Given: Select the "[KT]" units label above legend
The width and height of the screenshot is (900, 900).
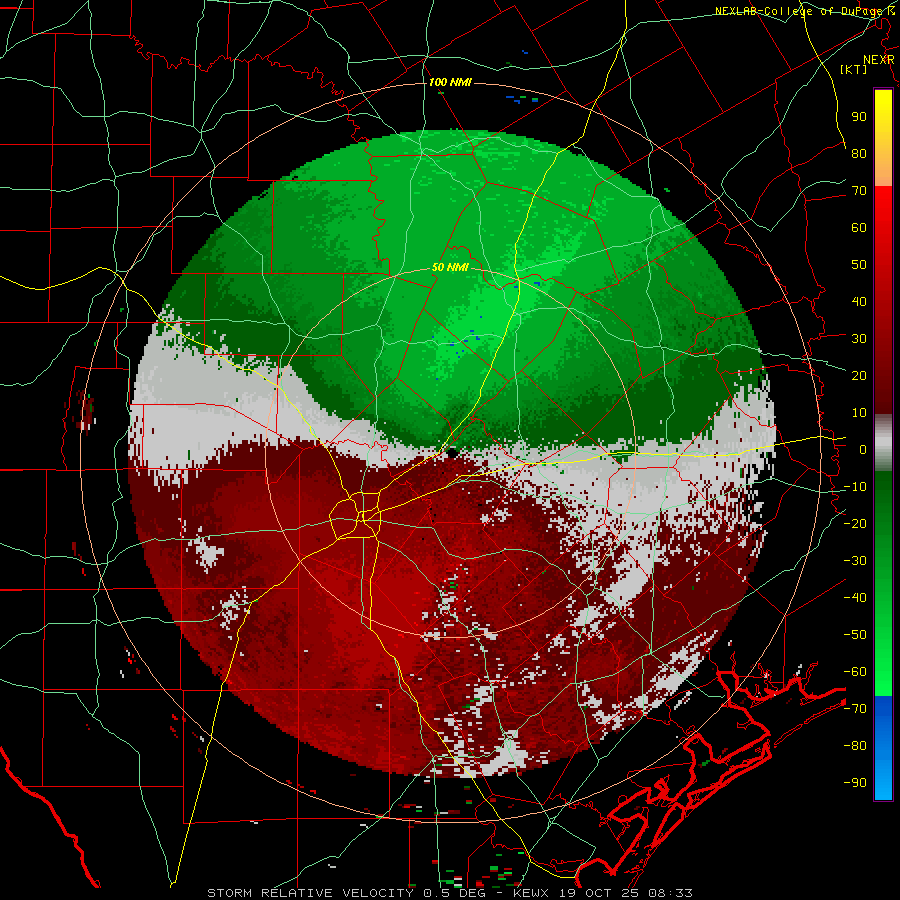Looking at the screenshot, I should coord(853,69).
